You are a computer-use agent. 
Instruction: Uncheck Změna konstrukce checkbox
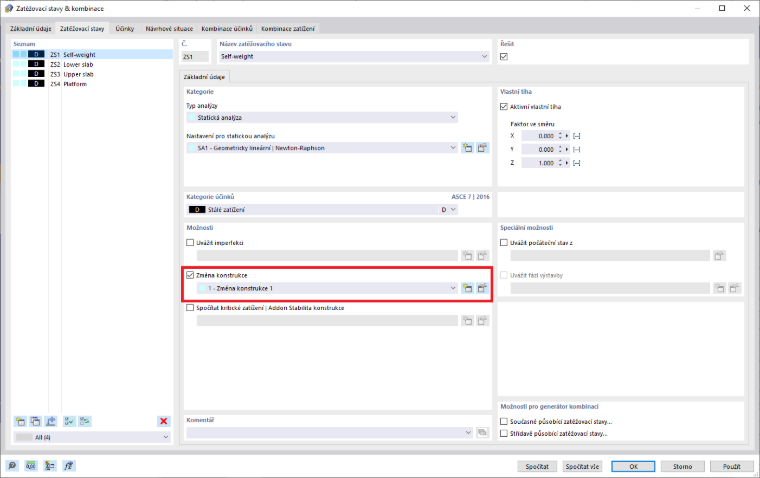(190, 275)
